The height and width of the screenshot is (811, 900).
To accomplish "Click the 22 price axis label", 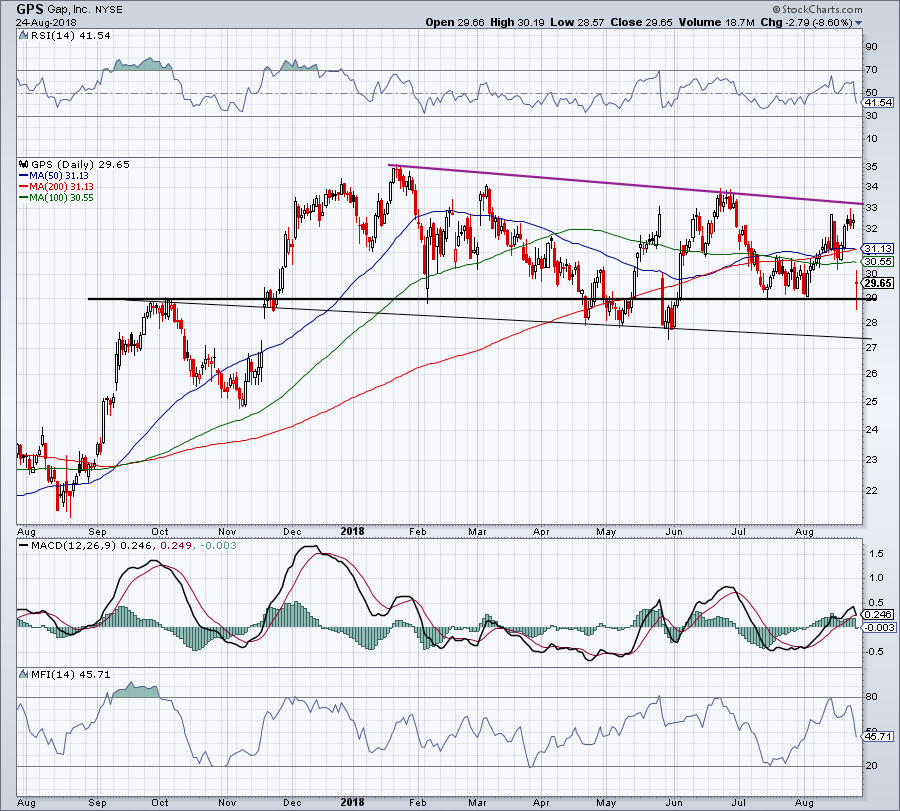I will [871, 490].
